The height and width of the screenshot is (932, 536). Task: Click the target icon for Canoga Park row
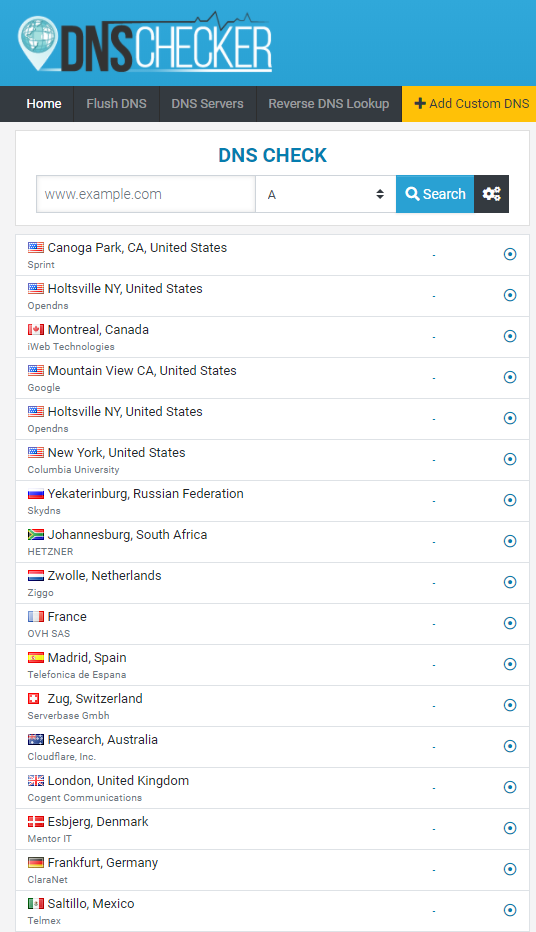(x=510, y=254)
